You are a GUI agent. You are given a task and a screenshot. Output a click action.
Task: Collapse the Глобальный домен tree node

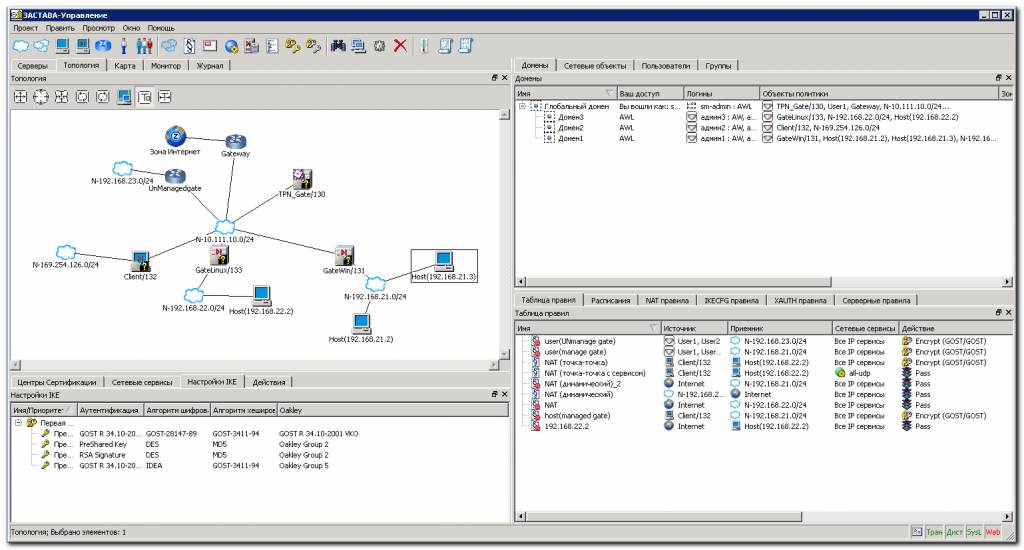tap(522, 105)
